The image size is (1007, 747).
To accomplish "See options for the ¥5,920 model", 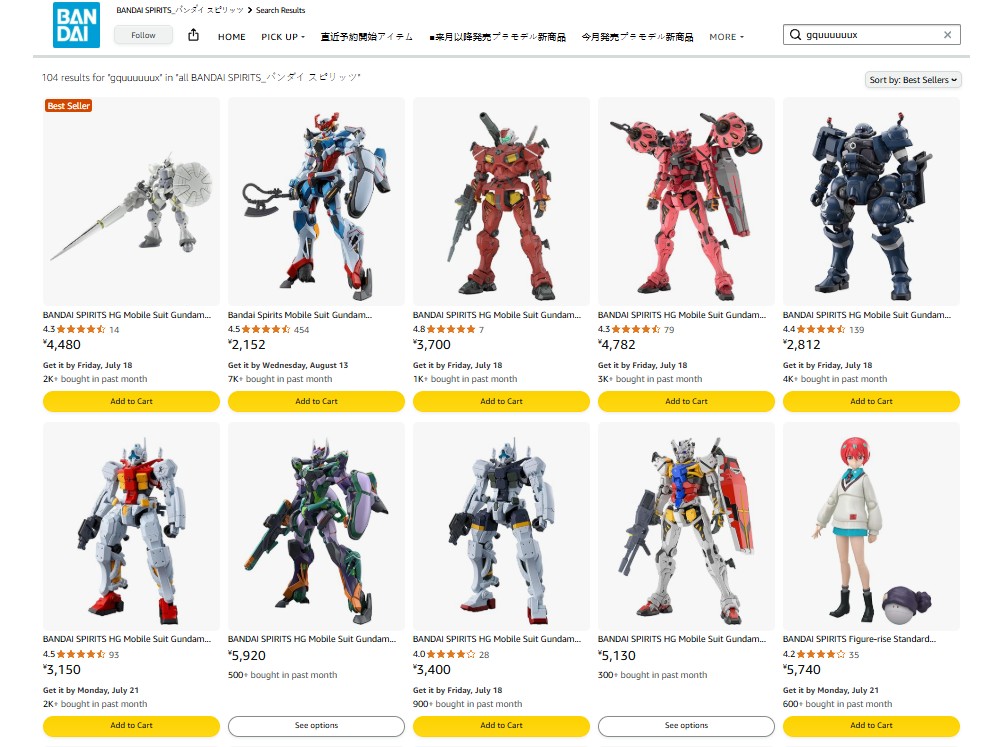I will coord(316,725).
